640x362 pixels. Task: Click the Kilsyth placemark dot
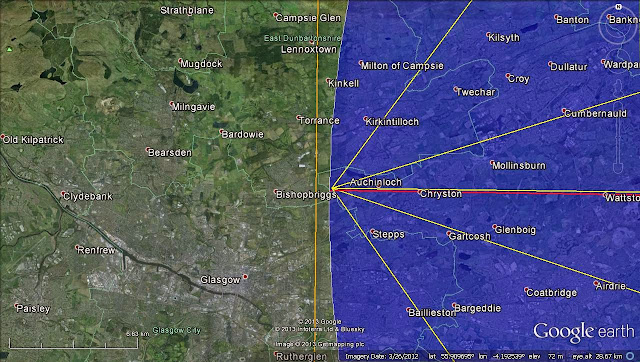[488, 35]
